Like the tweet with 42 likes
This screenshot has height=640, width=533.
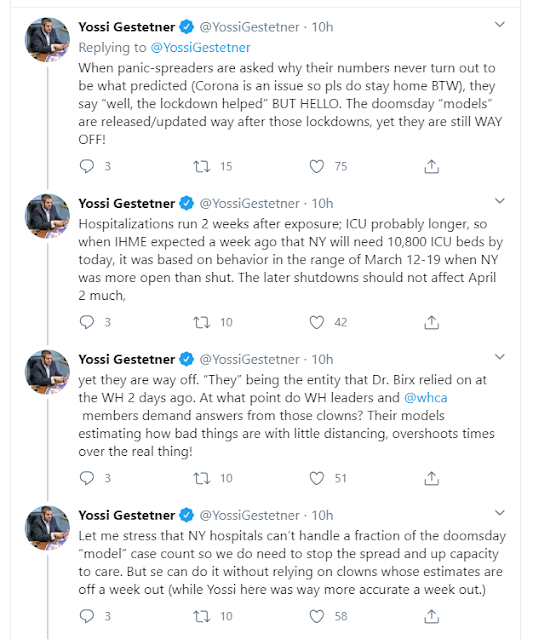(x=317, y=322)
